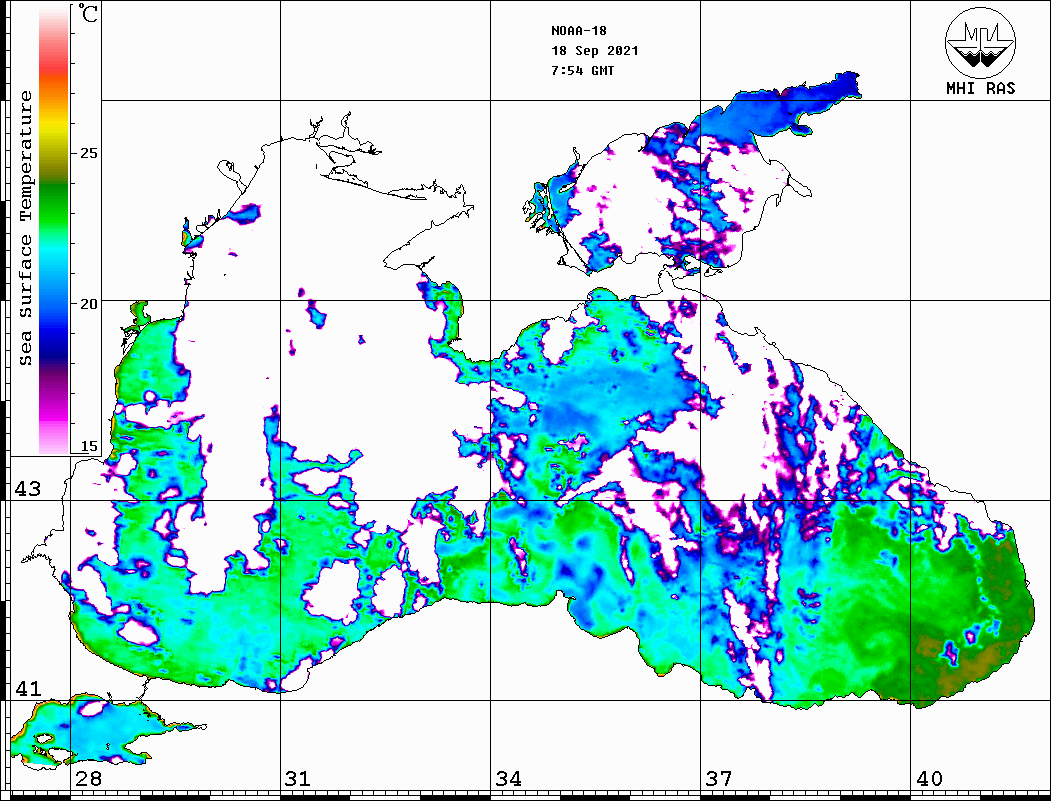The width and height of the screenshot is (1051, 801).
Task: Click the '°C' unit label
Action: (87, 13)
